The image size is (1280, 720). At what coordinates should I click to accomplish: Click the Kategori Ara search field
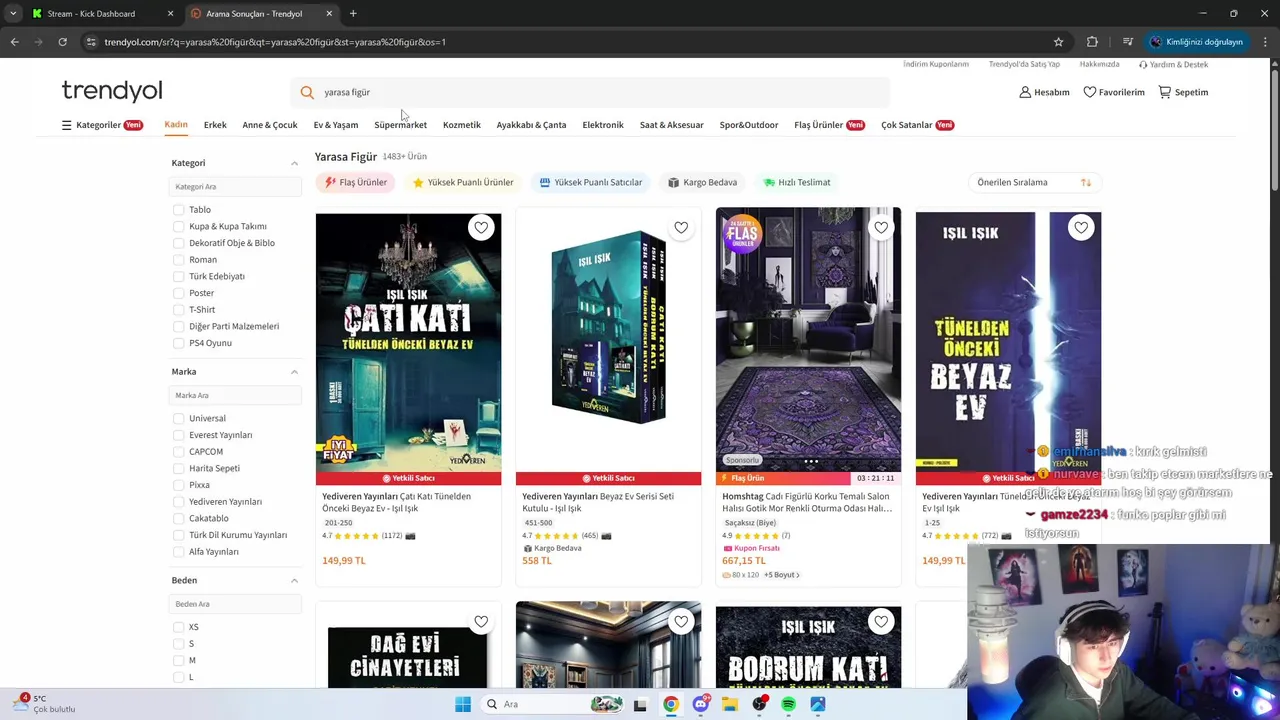point(235,187)
